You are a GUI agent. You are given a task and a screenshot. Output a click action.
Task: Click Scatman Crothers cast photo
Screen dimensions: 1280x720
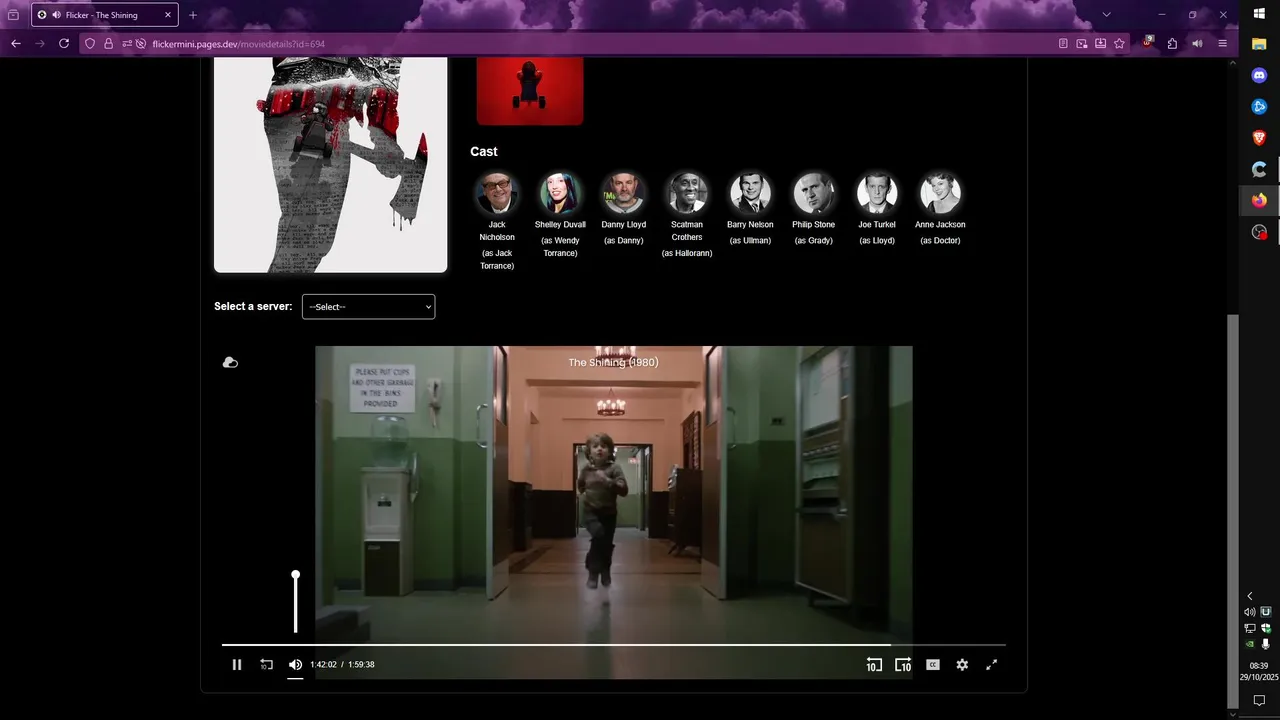[687, 193]
